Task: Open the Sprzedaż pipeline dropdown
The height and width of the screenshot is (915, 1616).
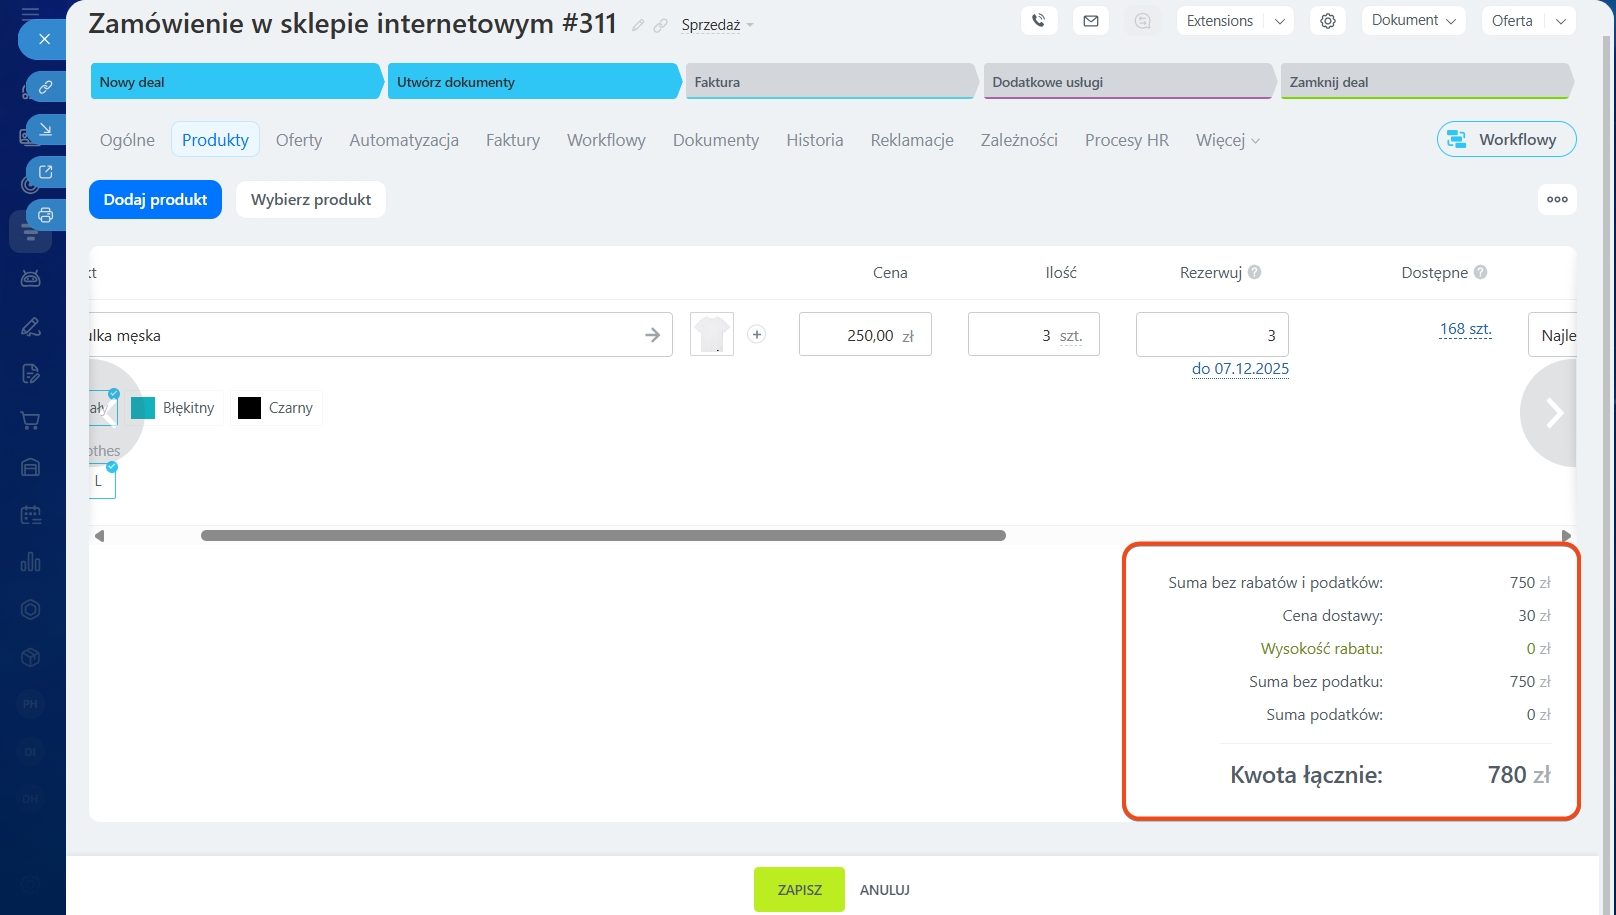Action: point(717,25)
